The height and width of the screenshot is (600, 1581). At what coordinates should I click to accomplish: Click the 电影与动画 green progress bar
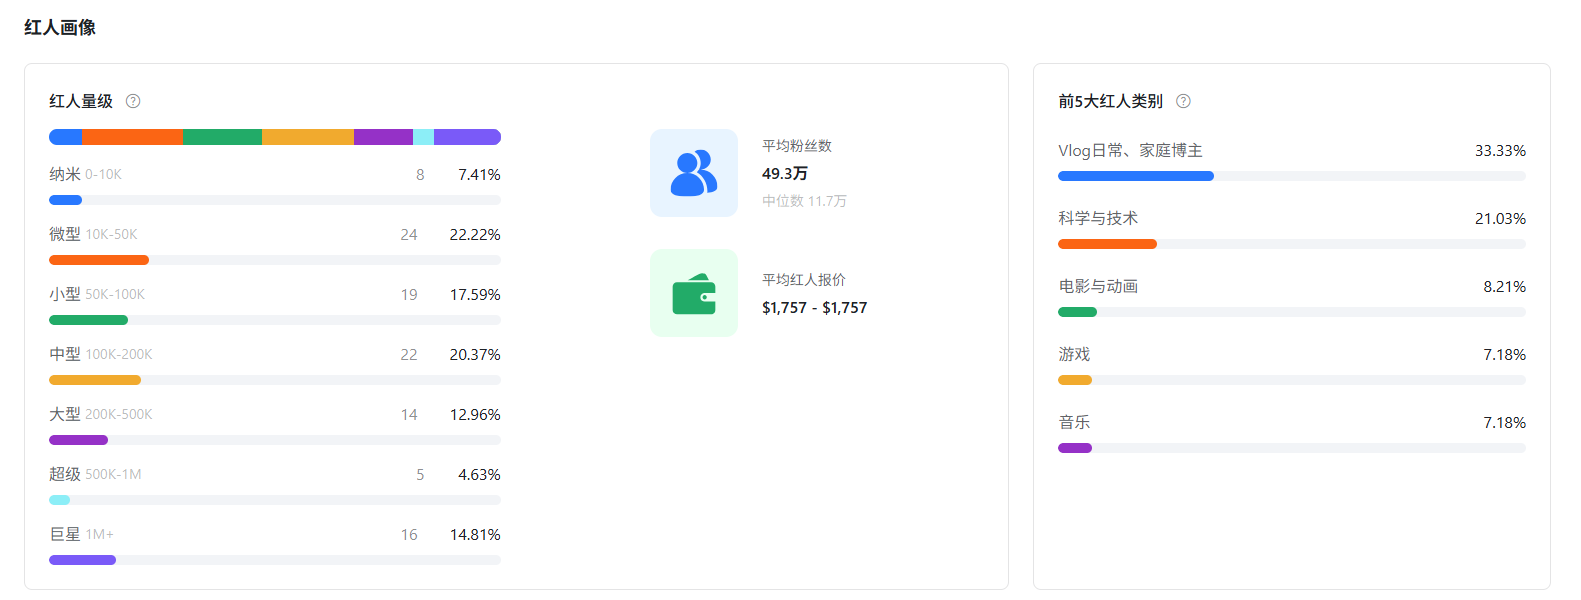(x=1077, y=312)
